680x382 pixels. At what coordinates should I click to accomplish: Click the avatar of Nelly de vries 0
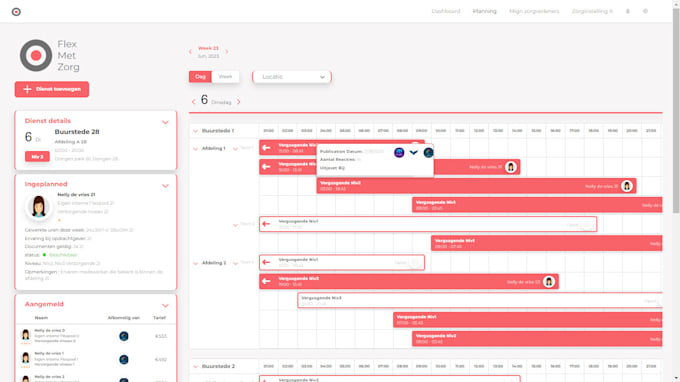coord(26,335)
